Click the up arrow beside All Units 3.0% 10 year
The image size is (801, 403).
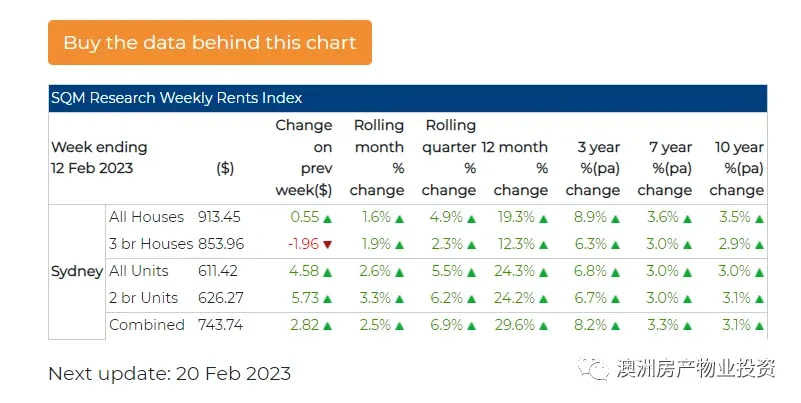[x=760, y=272]
